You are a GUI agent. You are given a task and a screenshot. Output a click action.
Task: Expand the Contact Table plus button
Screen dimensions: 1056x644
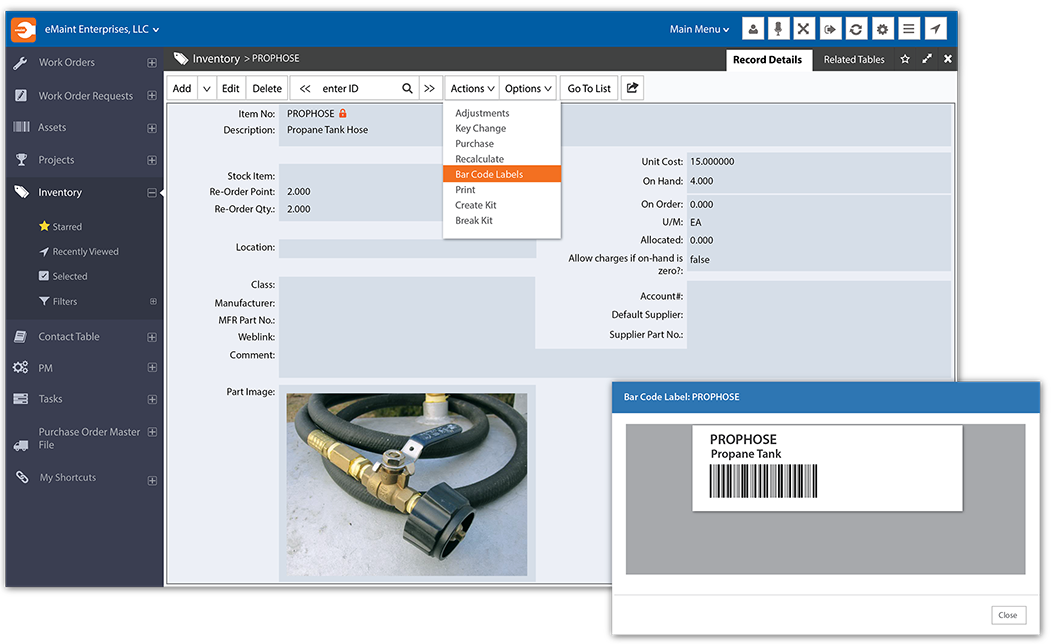click(x=152, y=337)
